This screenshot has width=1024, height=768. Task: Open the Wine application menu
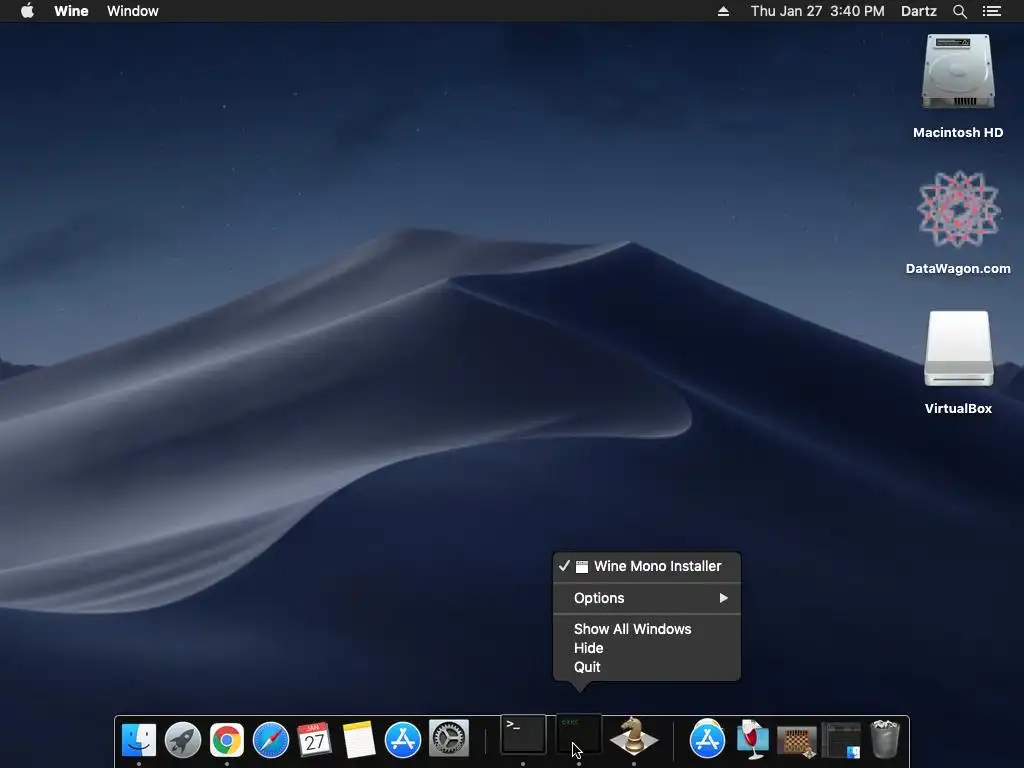click(71, 11)
